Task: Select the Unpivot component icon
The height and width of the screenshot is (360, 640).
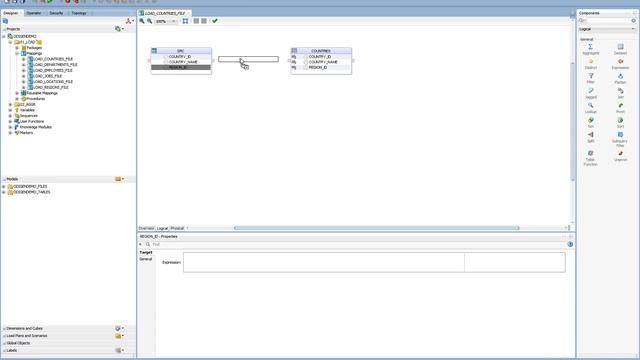Action: [620, 153]
